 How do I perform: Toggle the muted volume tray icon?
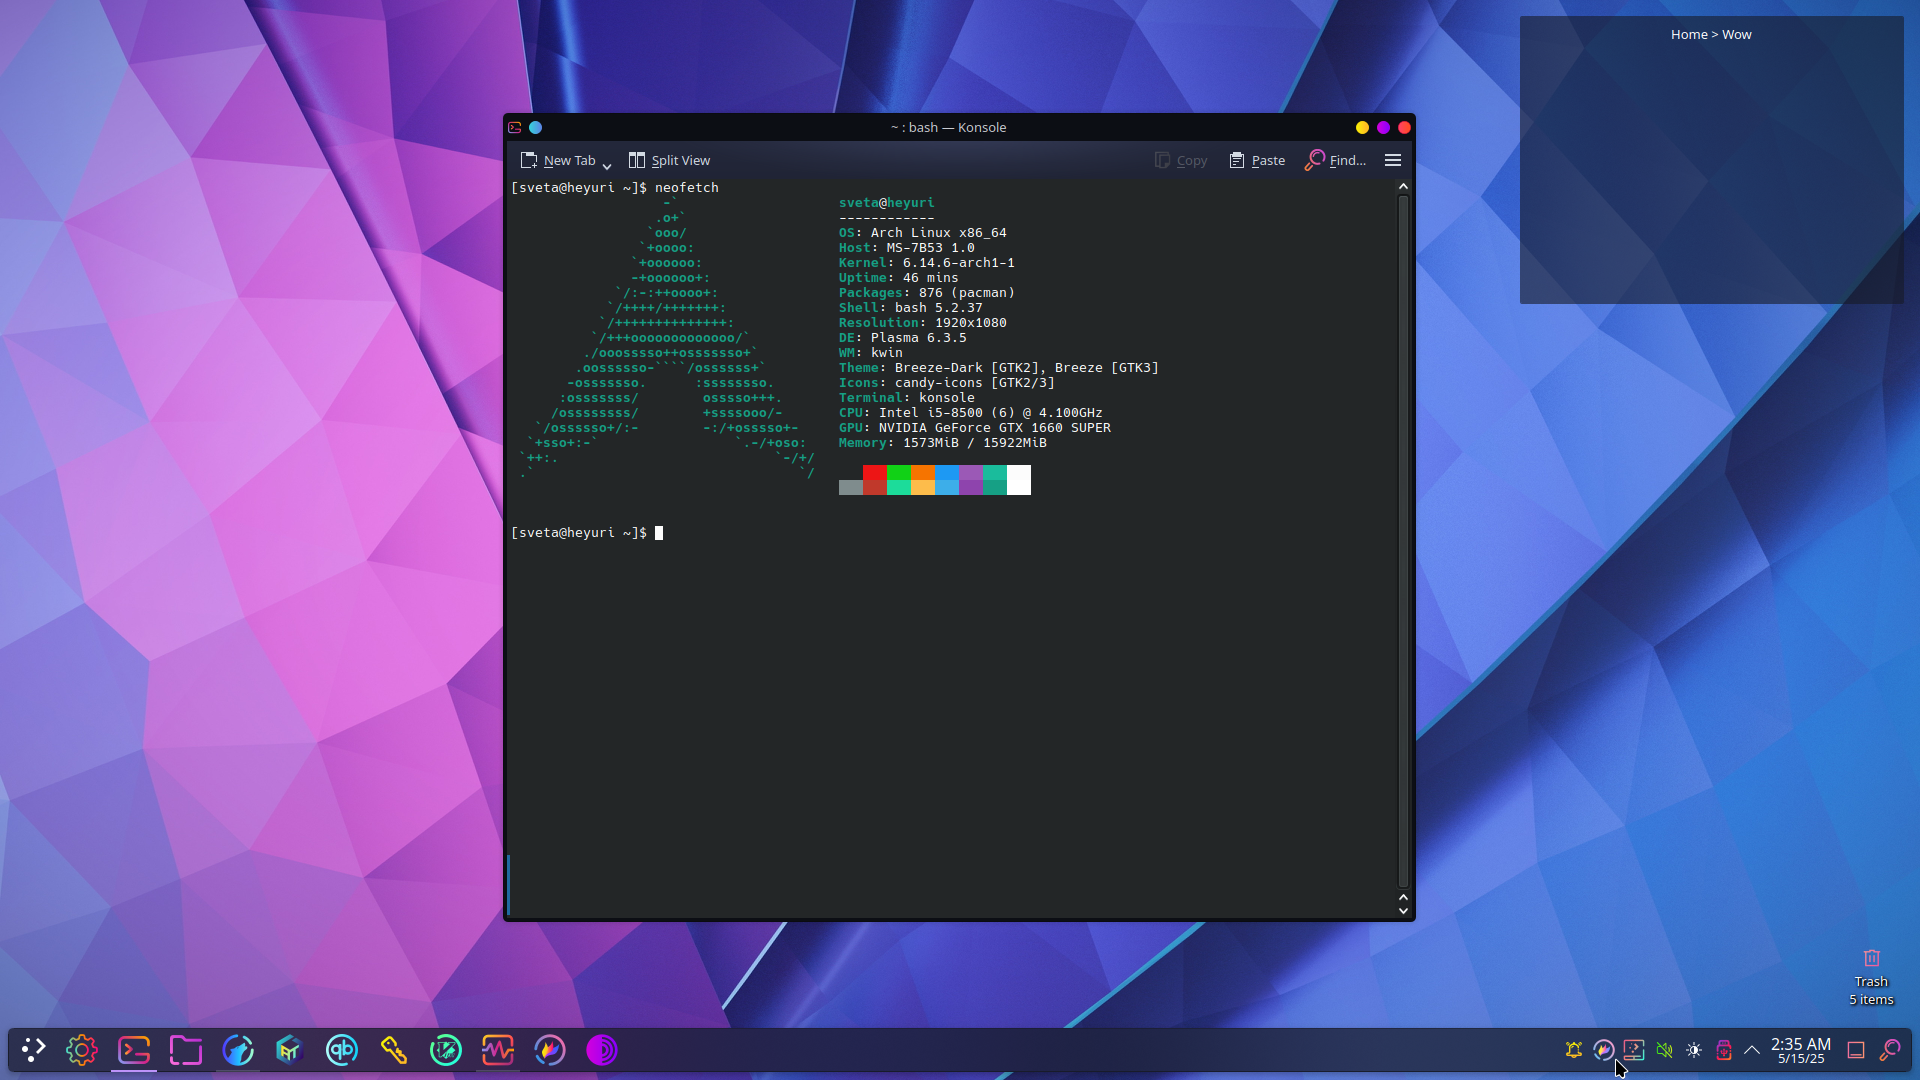[1664, 1050]
